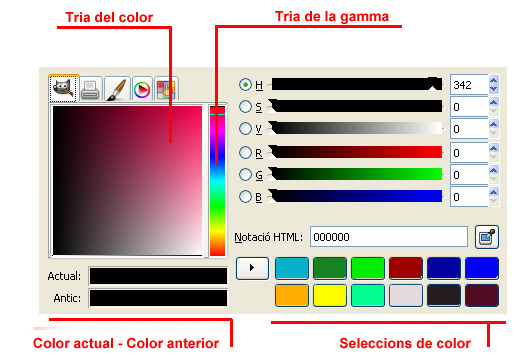The image size is (526, 363).
Task: Select the R red radio button
Action: point(245,153)
